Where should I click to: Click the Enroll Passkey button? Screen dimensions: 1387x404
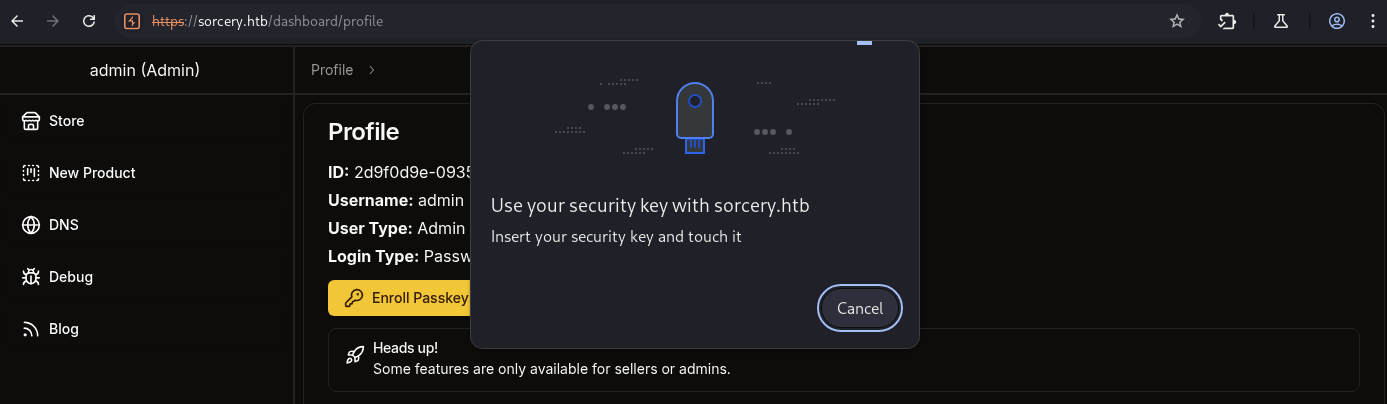click(x=399, y=298)
